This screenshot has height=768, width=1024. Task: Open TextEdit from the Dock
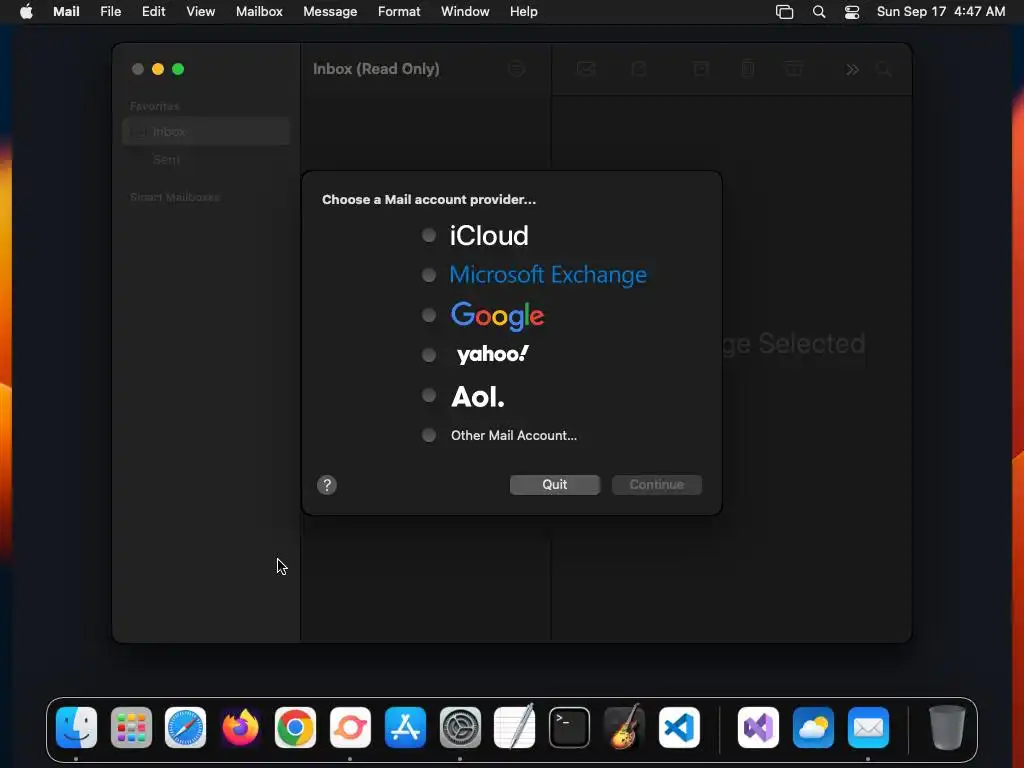coord(515,728)
